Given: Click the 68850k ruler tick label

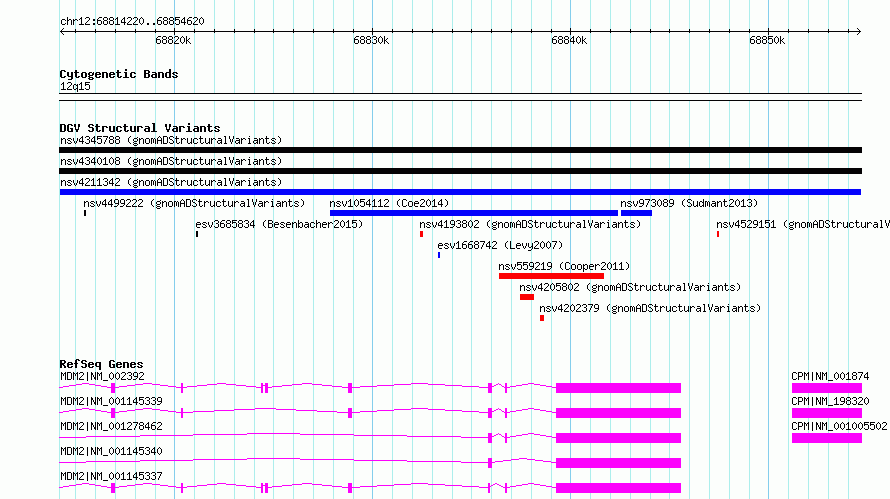Looking at the screenshot, I should 767,41.
